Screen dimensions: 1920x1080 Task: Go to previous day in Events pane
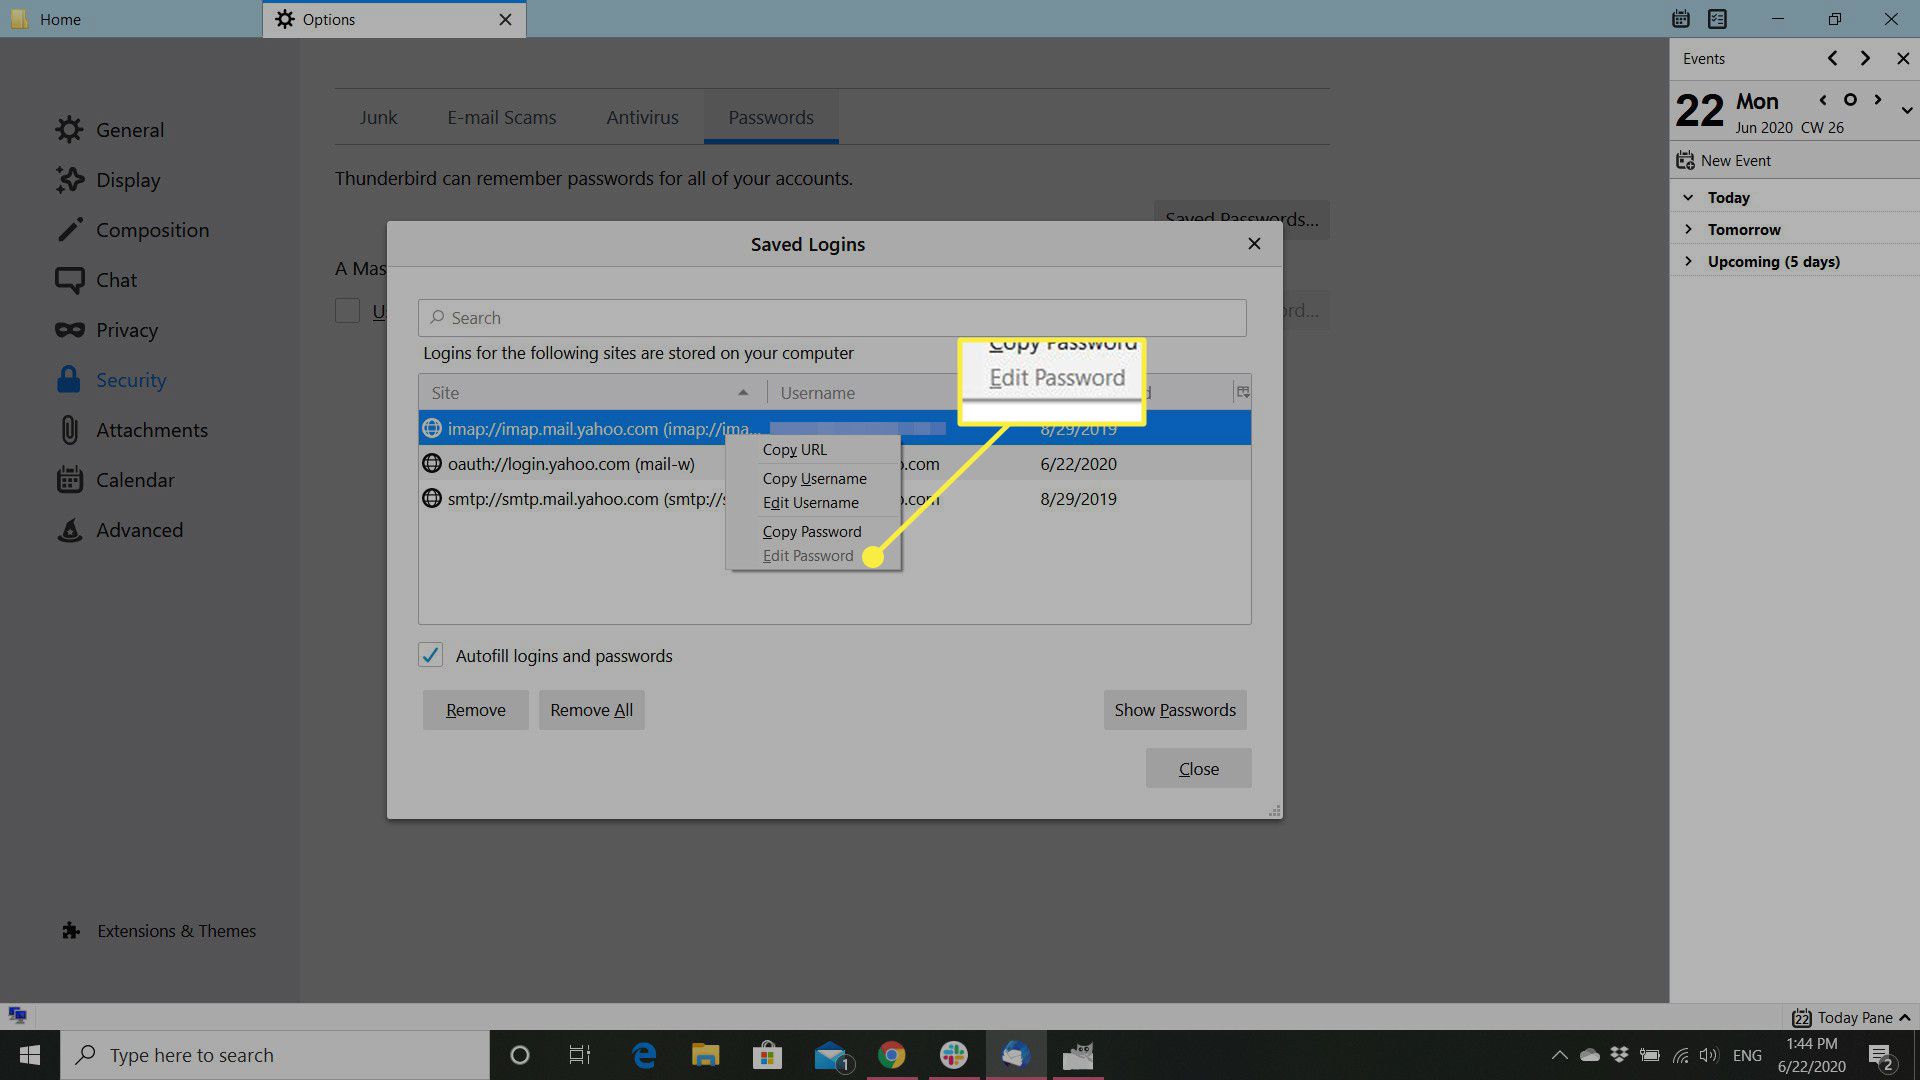1823,100
